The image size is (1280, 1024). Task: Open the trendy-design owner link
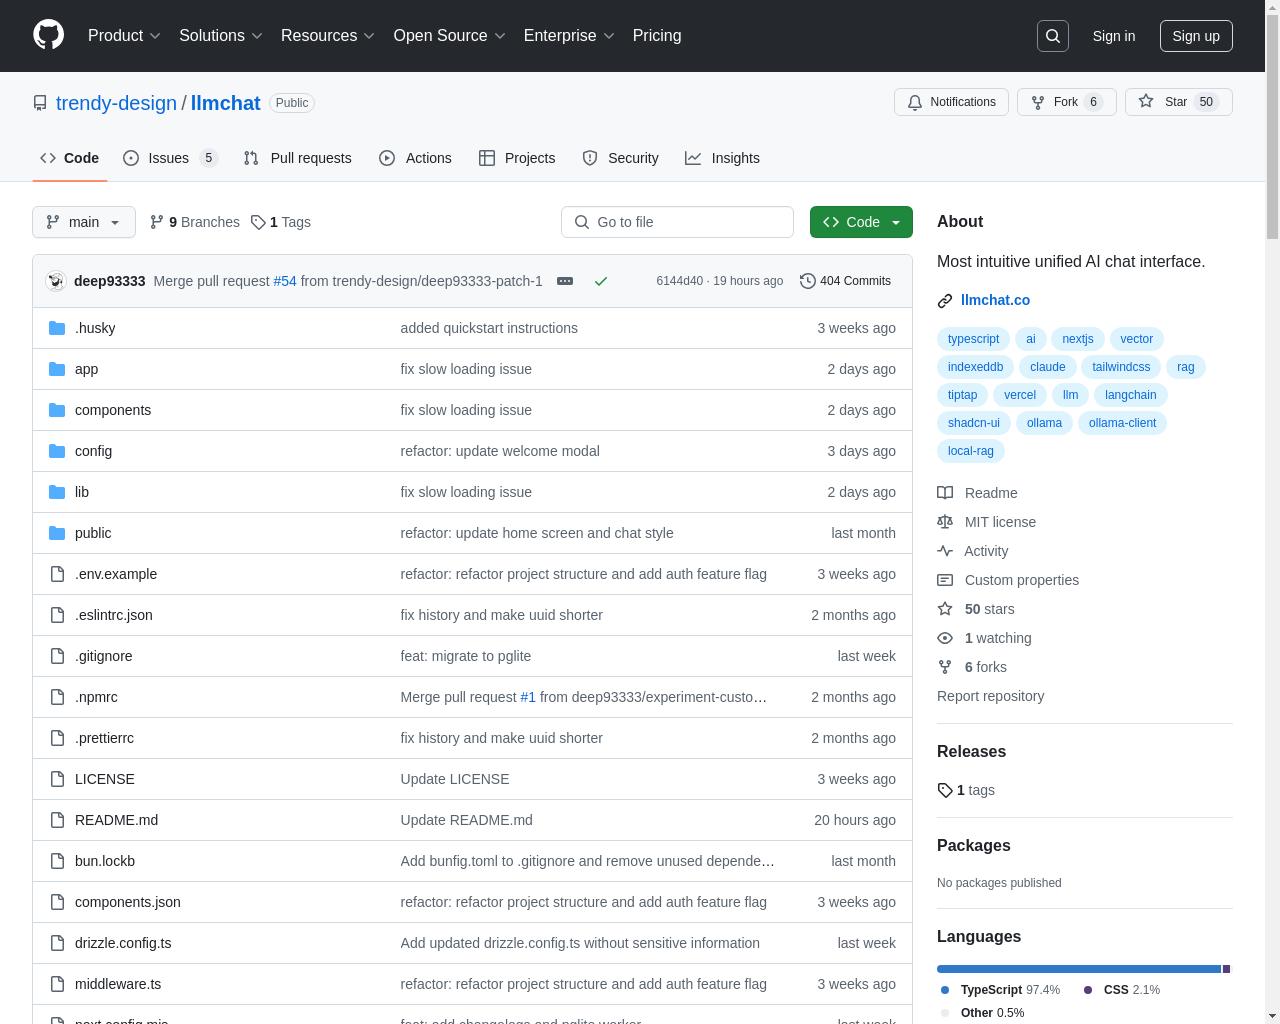(x=116, y=103)
